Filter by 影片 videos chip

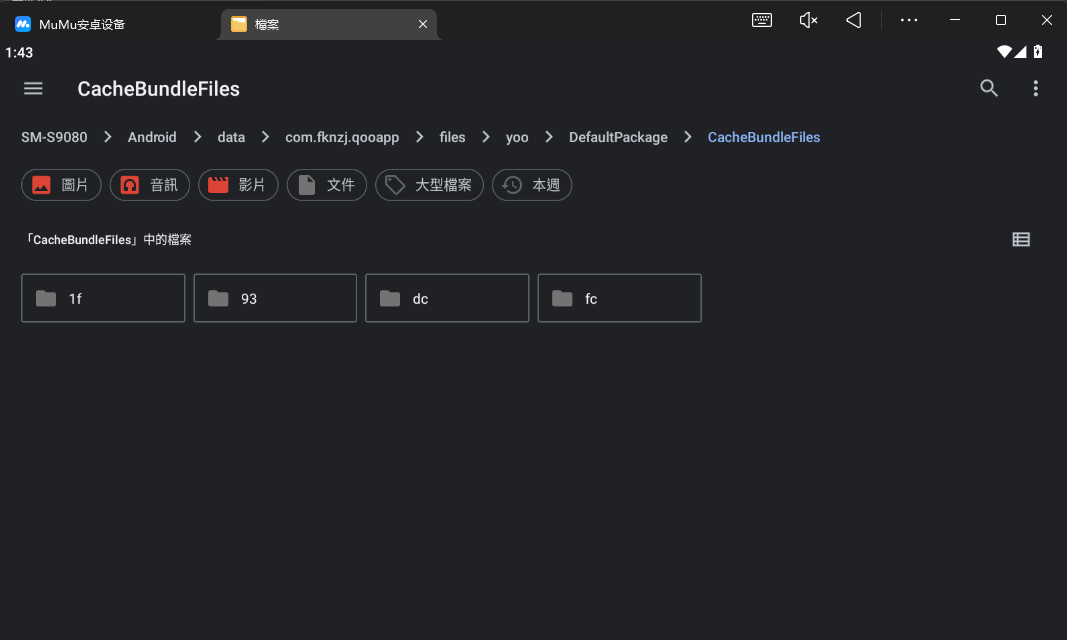238,185
